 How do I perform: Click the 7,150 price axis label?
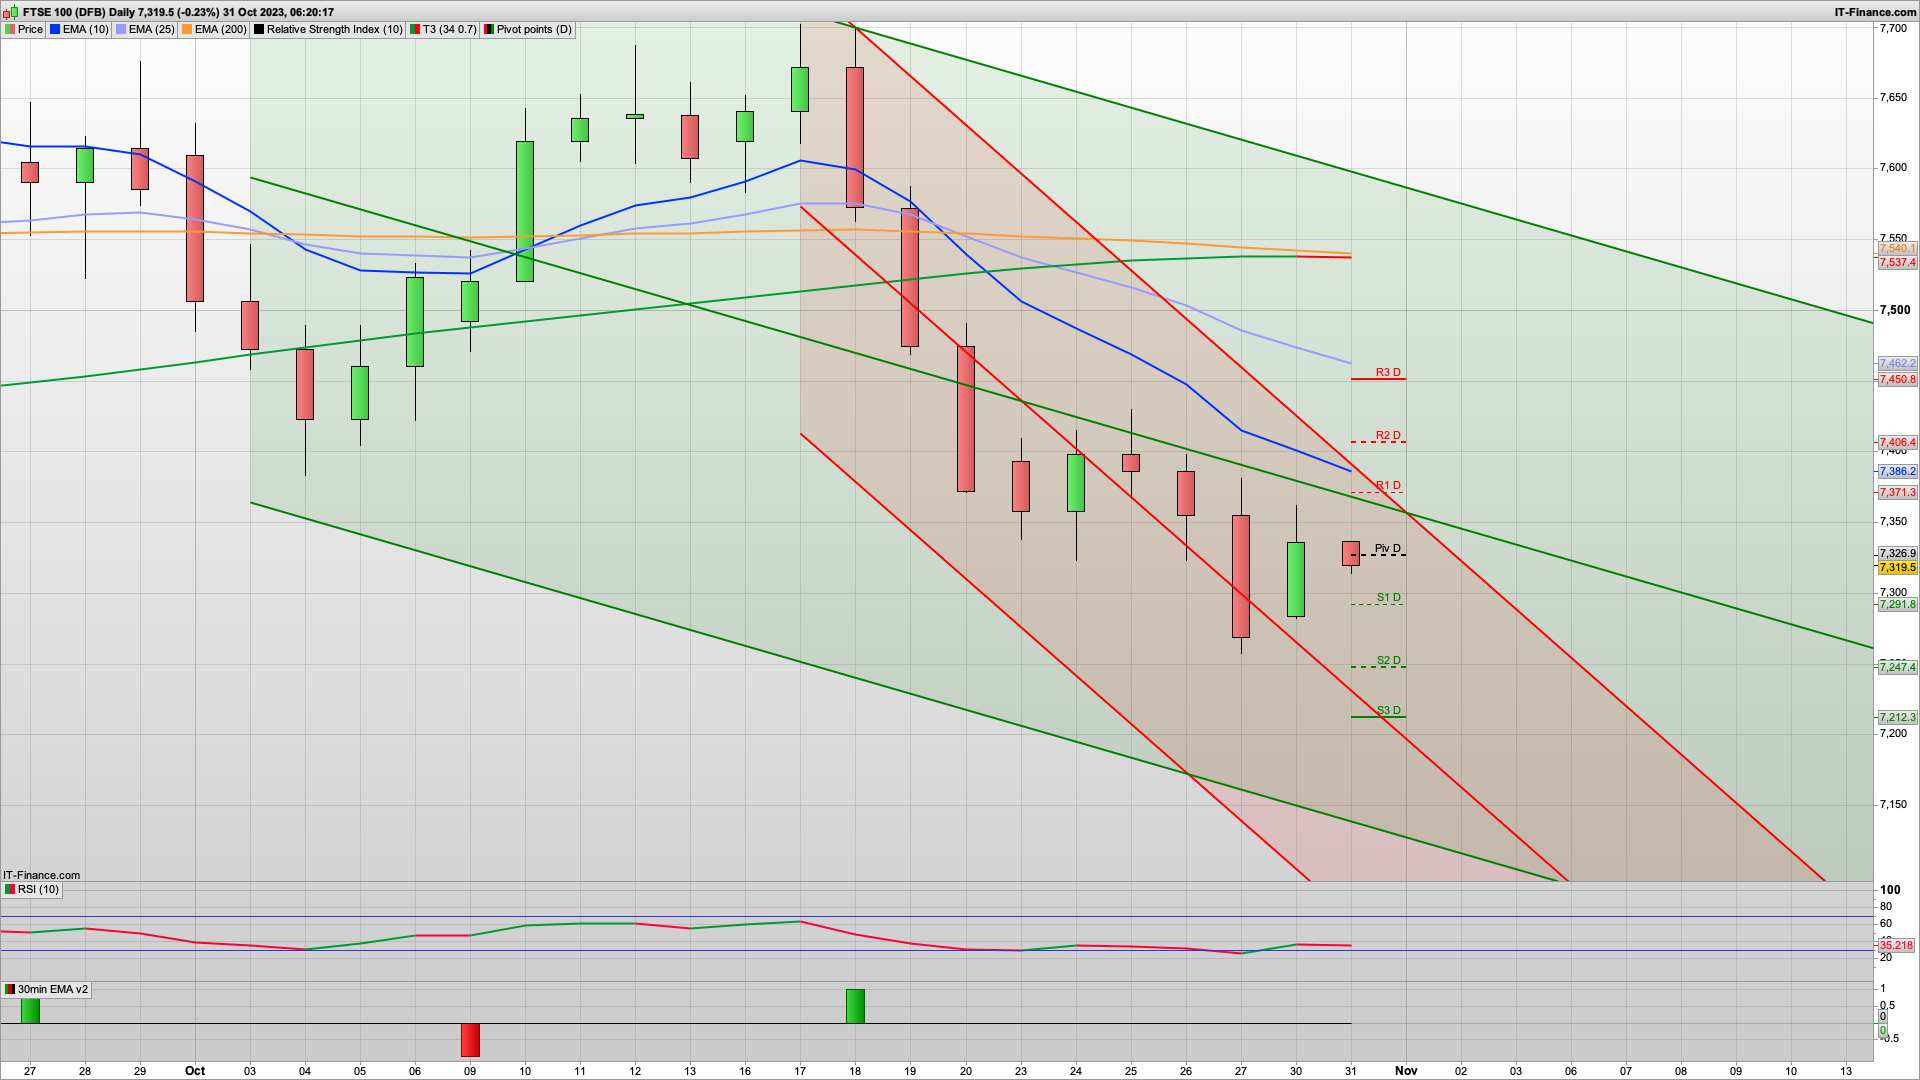click(1893, 804)
